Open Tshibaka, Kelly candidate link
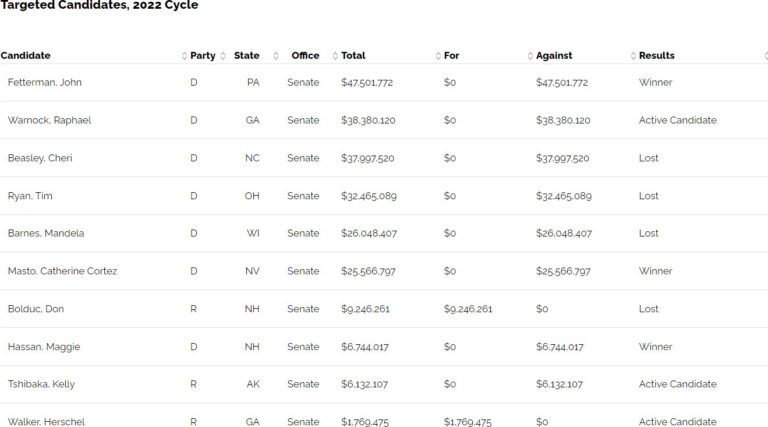Viewport: 768px width, 427px height. point(41,384)
